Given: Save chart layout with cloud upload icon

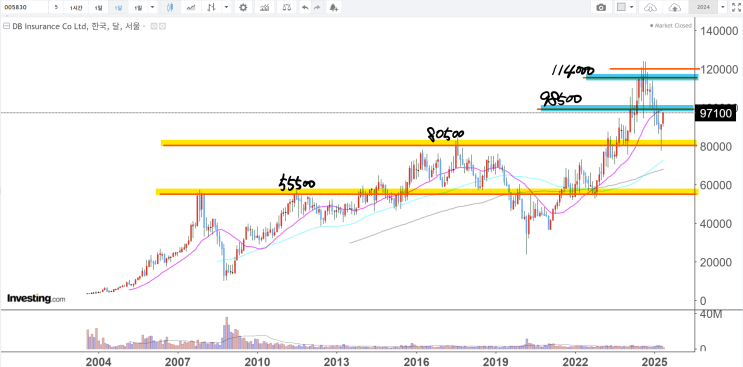Looking at the screenshot, I should [674, 8].
